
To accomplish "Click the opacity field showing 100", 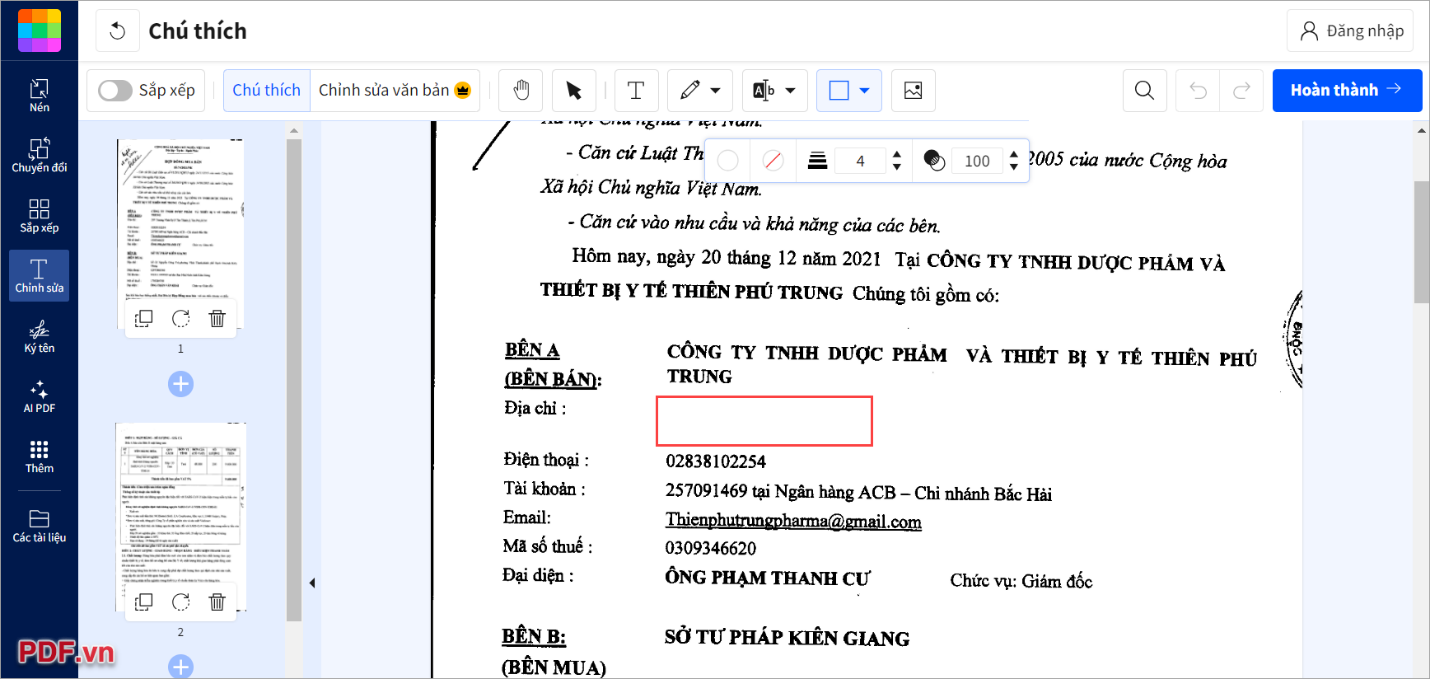I will coord(977,160).
